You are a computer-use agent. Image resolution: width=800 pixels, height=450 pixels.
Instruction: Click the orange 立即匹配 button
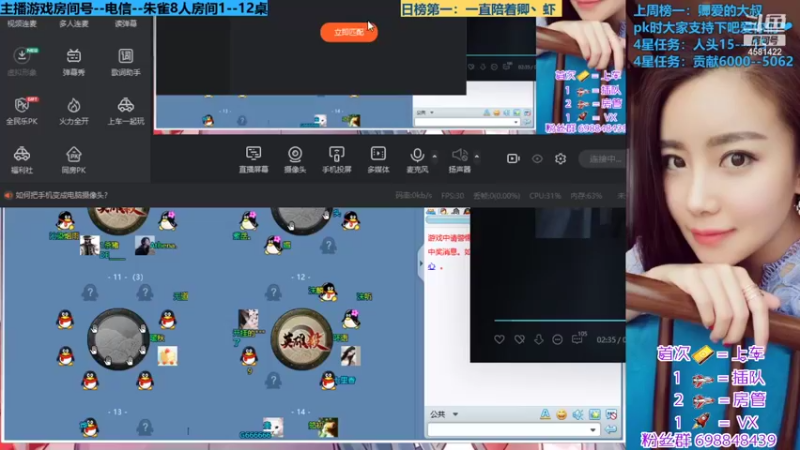coord(349,32)
